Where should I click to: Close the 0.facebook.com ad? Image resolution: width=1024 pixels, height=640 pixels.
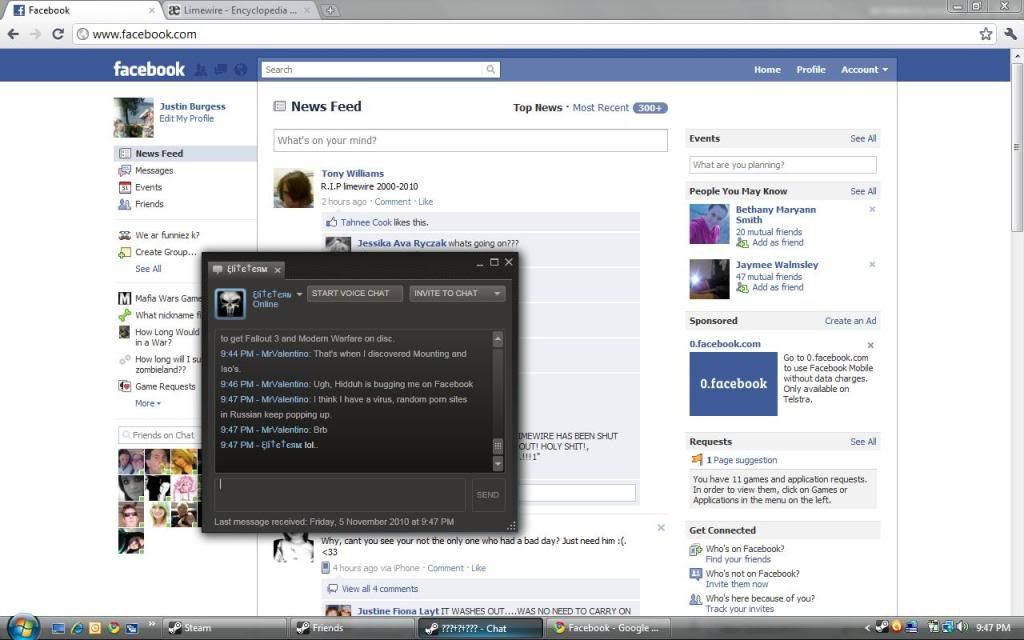(x=871, y=345)
